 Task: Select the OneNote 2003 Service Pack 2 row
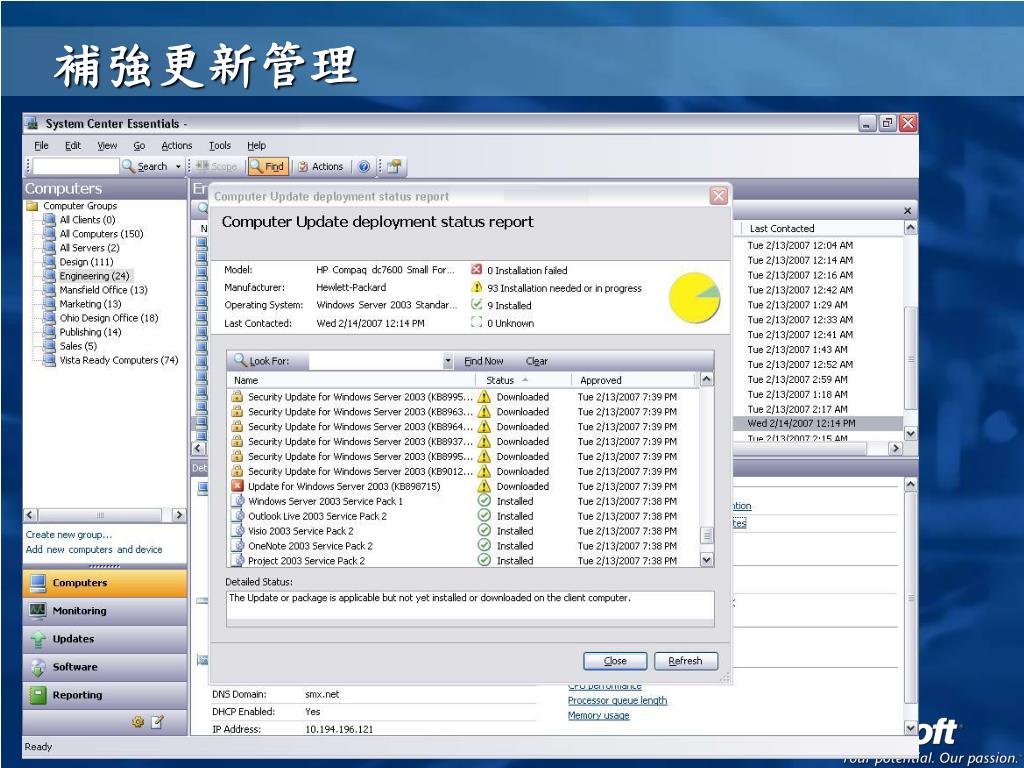coord(463,546)
